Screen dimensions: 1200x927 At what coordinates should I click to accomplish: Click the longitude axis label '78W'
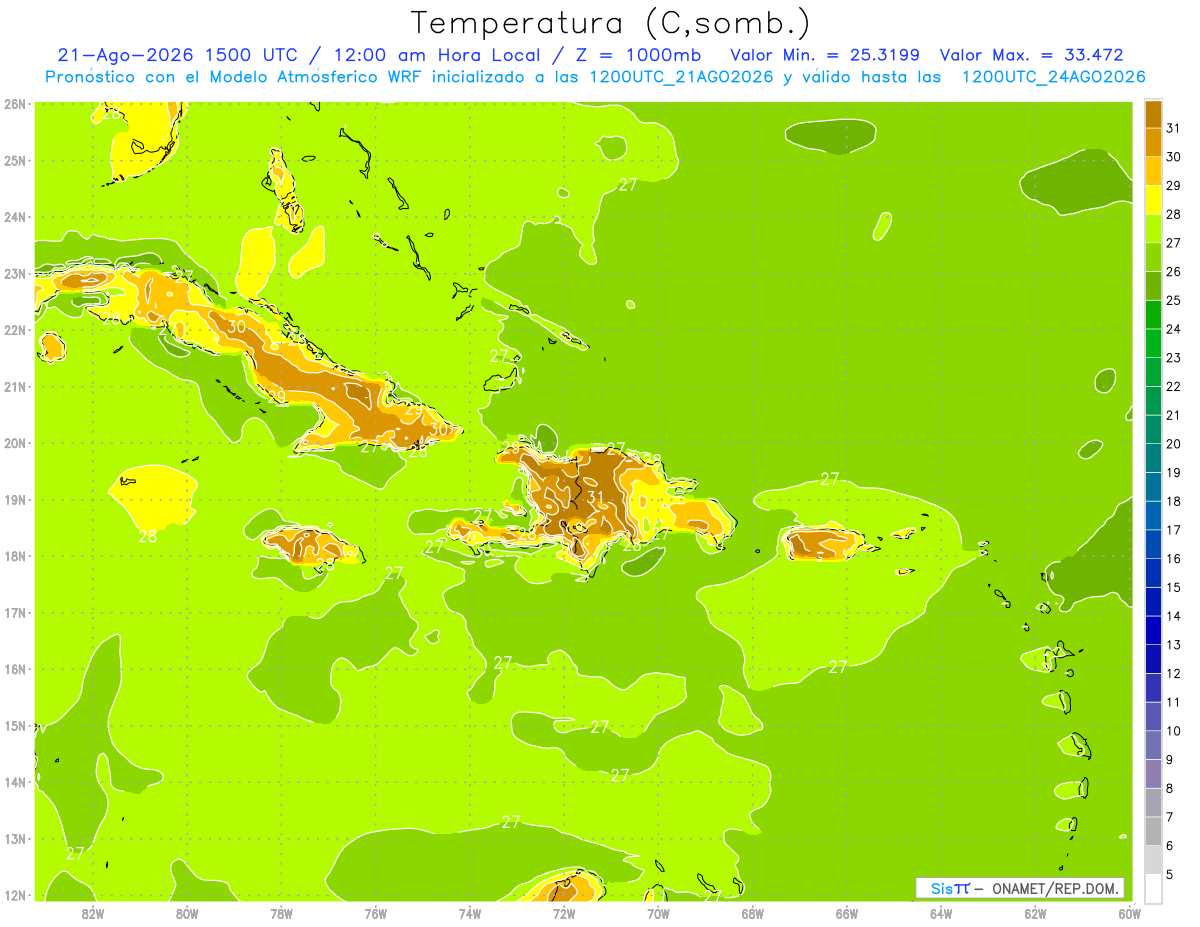tap(281, 913)
